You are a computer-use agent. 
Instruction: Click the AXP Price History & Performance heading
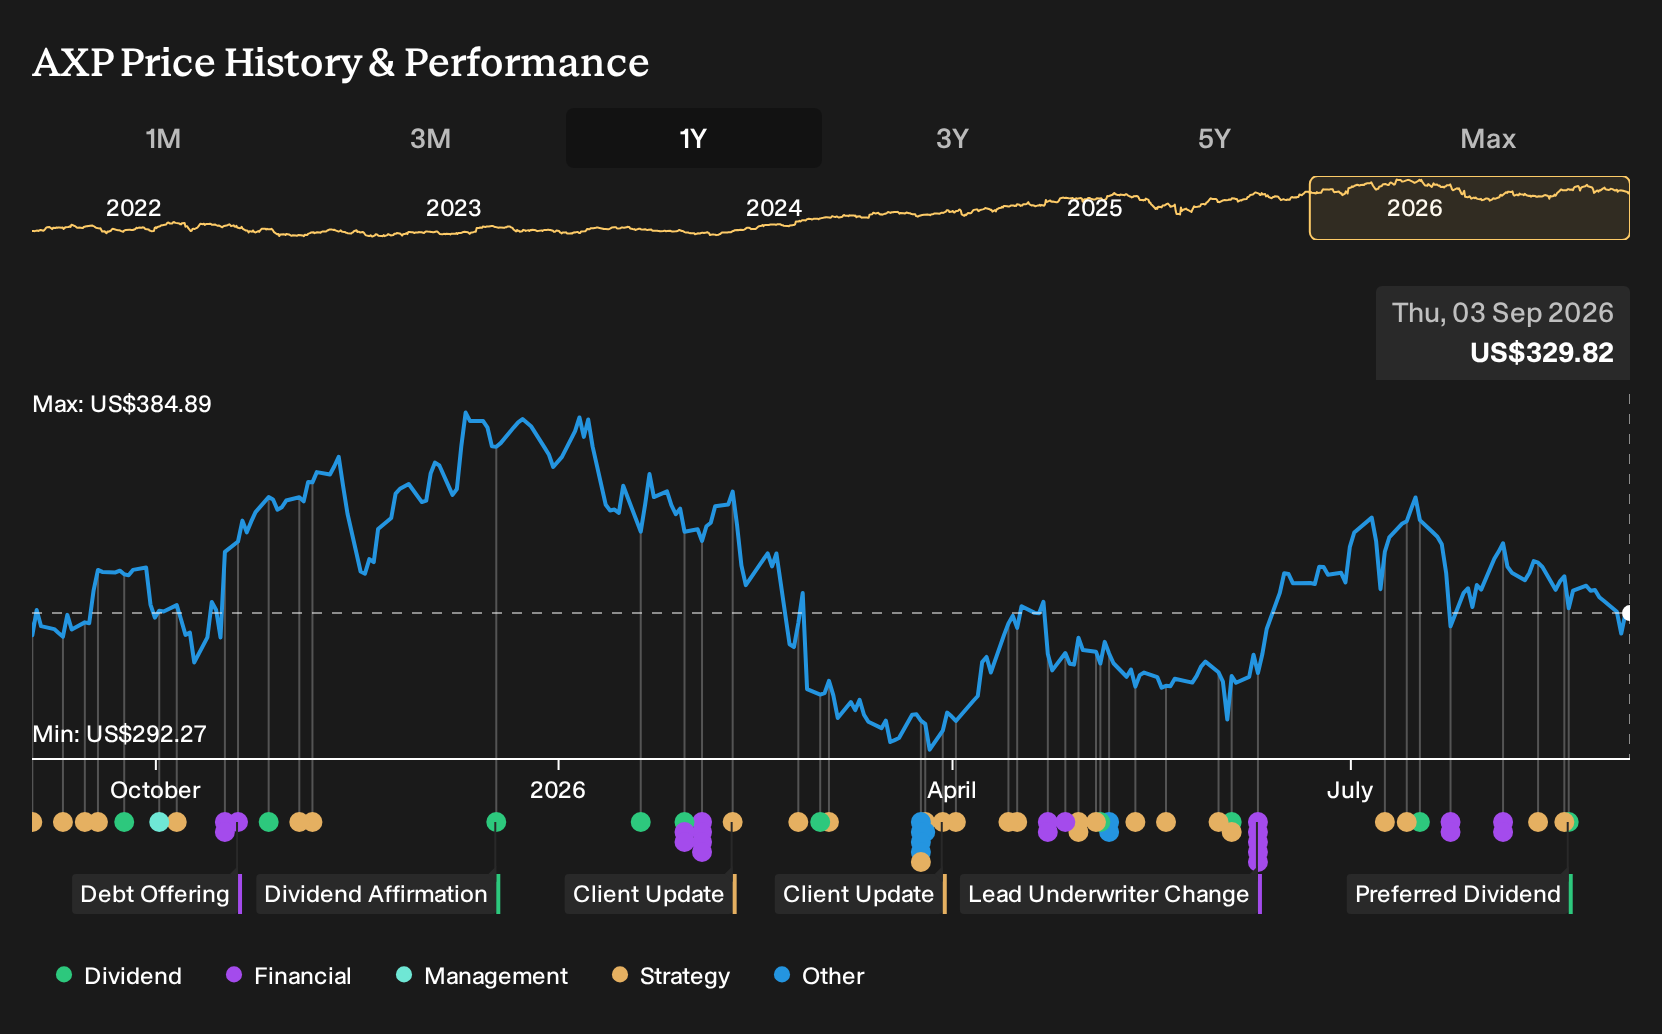coord(341,62)
